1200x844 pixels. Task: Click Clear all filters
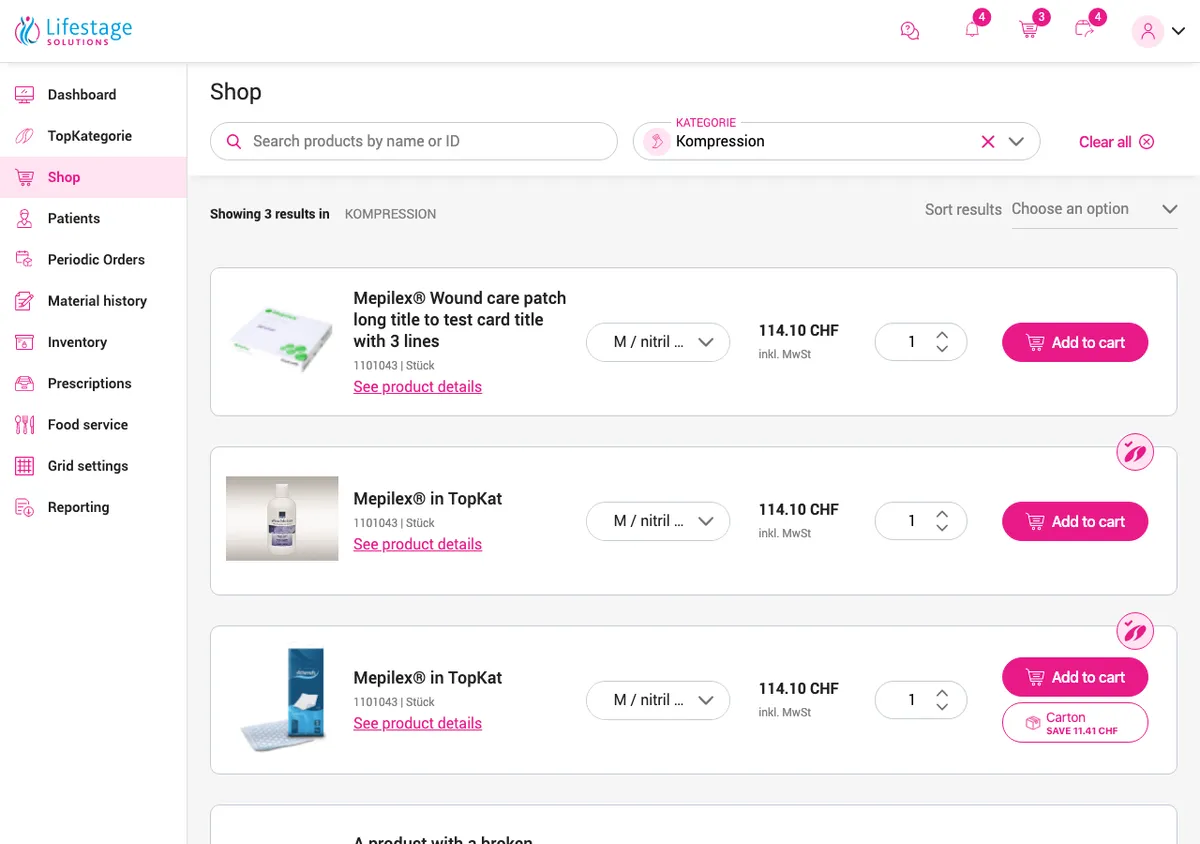coord(1116,142)
